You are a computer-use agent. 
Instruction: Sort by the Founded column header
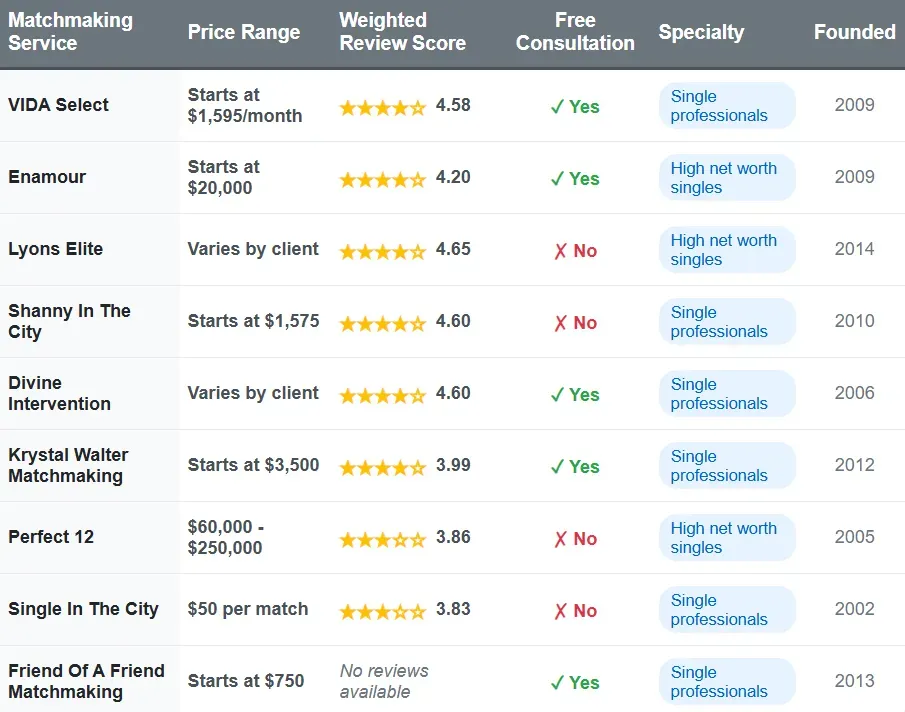pyautogui.click(x=854, y=32)
